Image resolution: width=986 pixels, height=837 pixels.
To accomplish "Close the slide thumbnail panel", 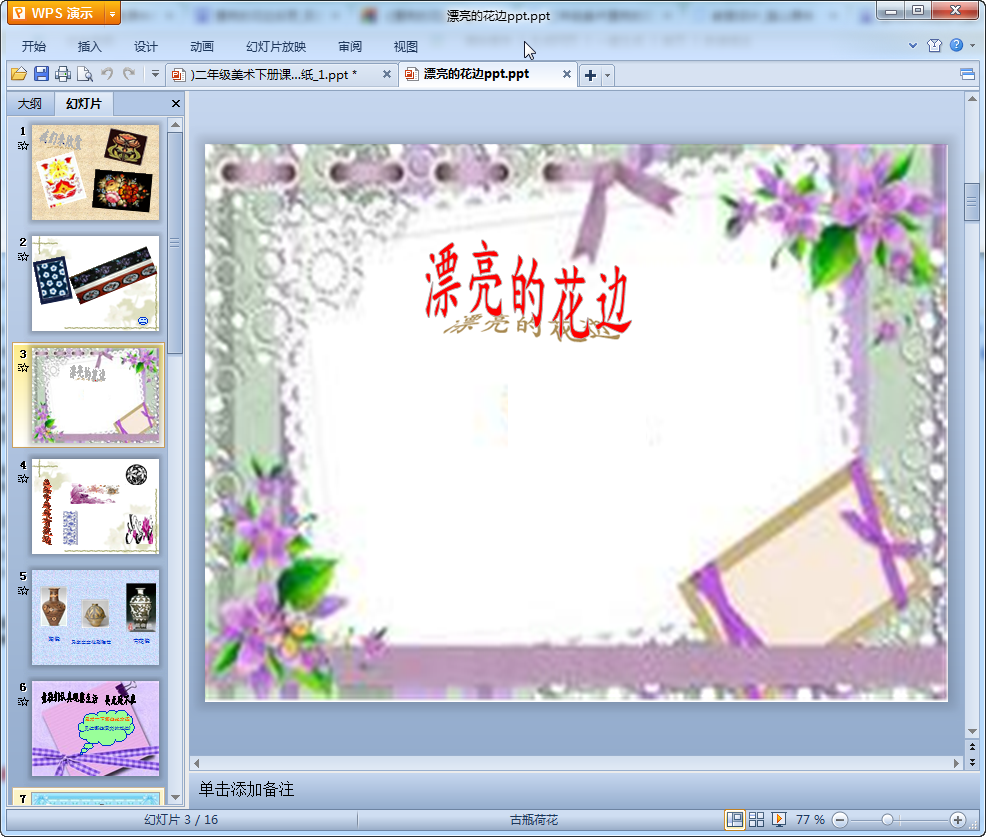I will tap(176, 104).
